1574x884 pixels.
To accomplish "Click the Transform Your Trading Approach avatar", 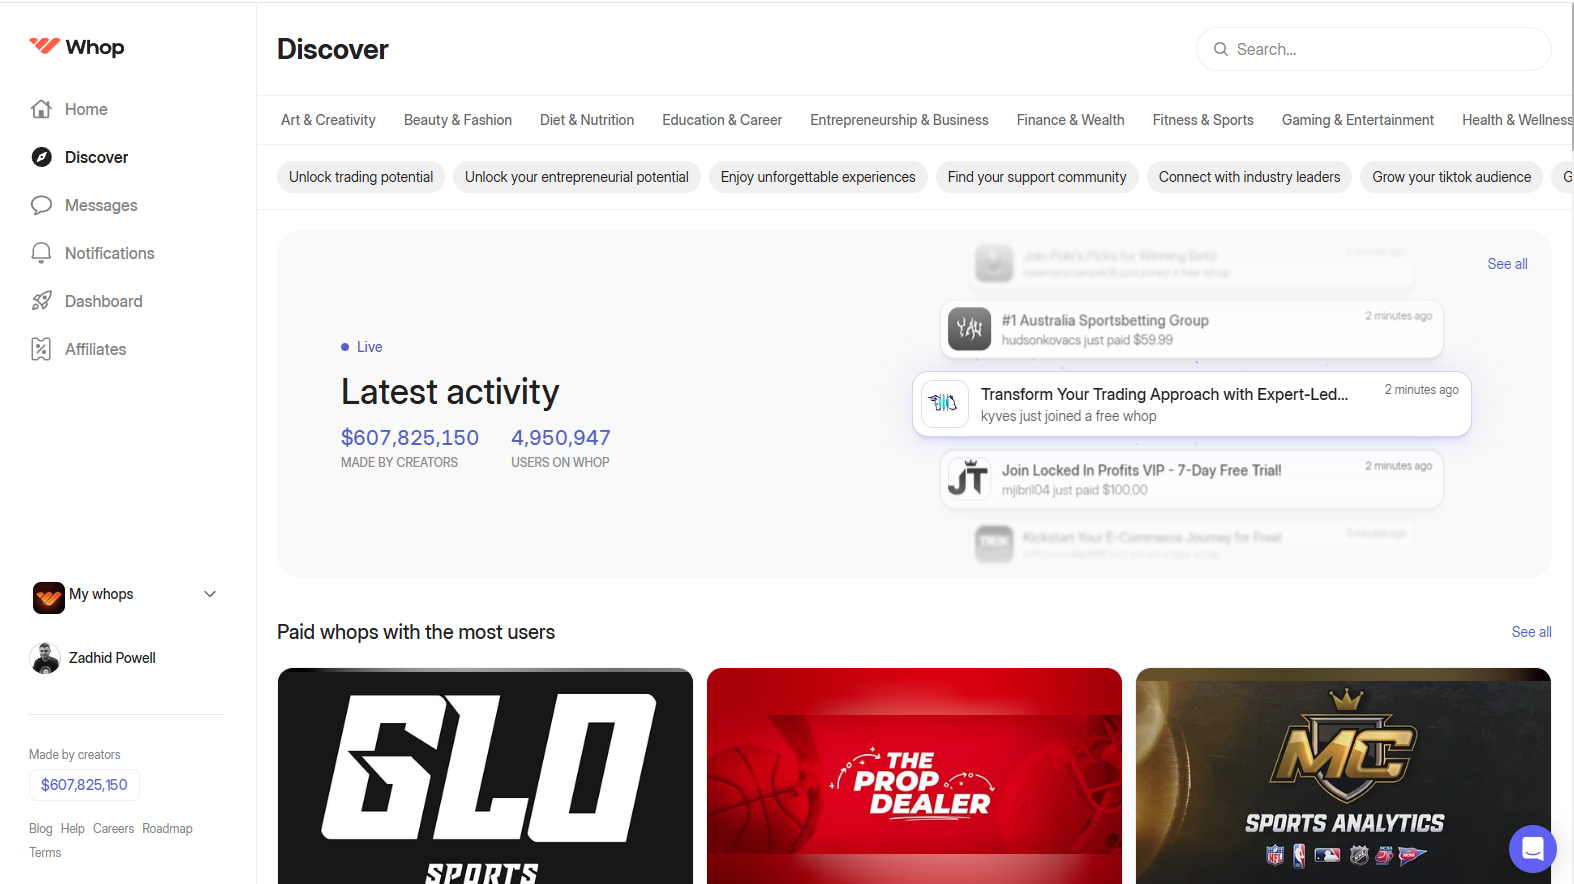I will click(x=945, y=404).
